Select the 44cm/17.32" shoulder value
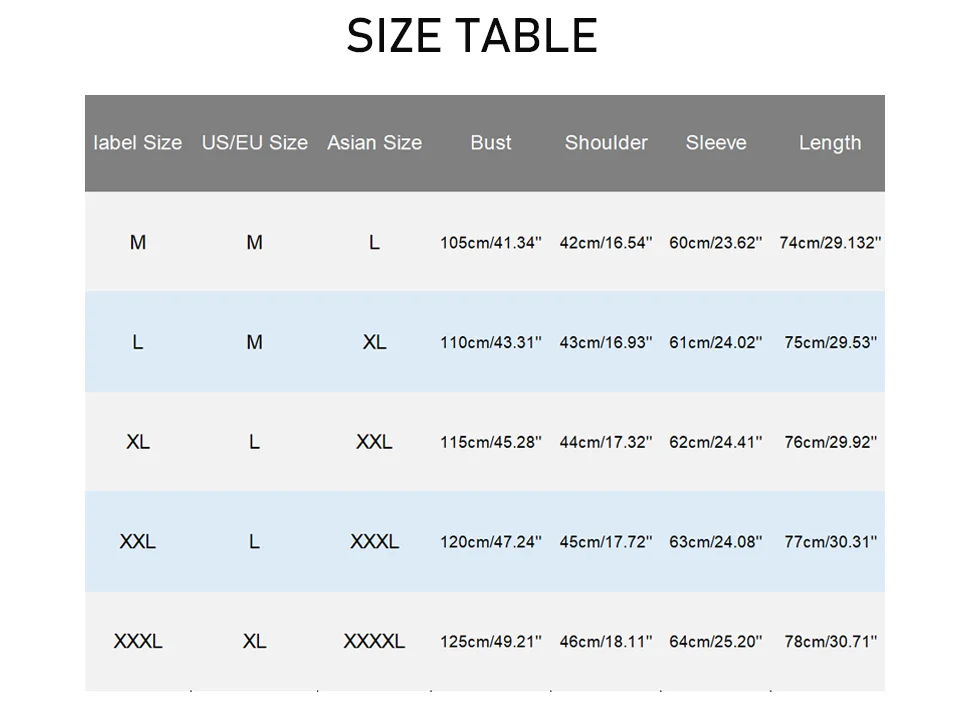The image size is (963, 725). pos(606,442)
